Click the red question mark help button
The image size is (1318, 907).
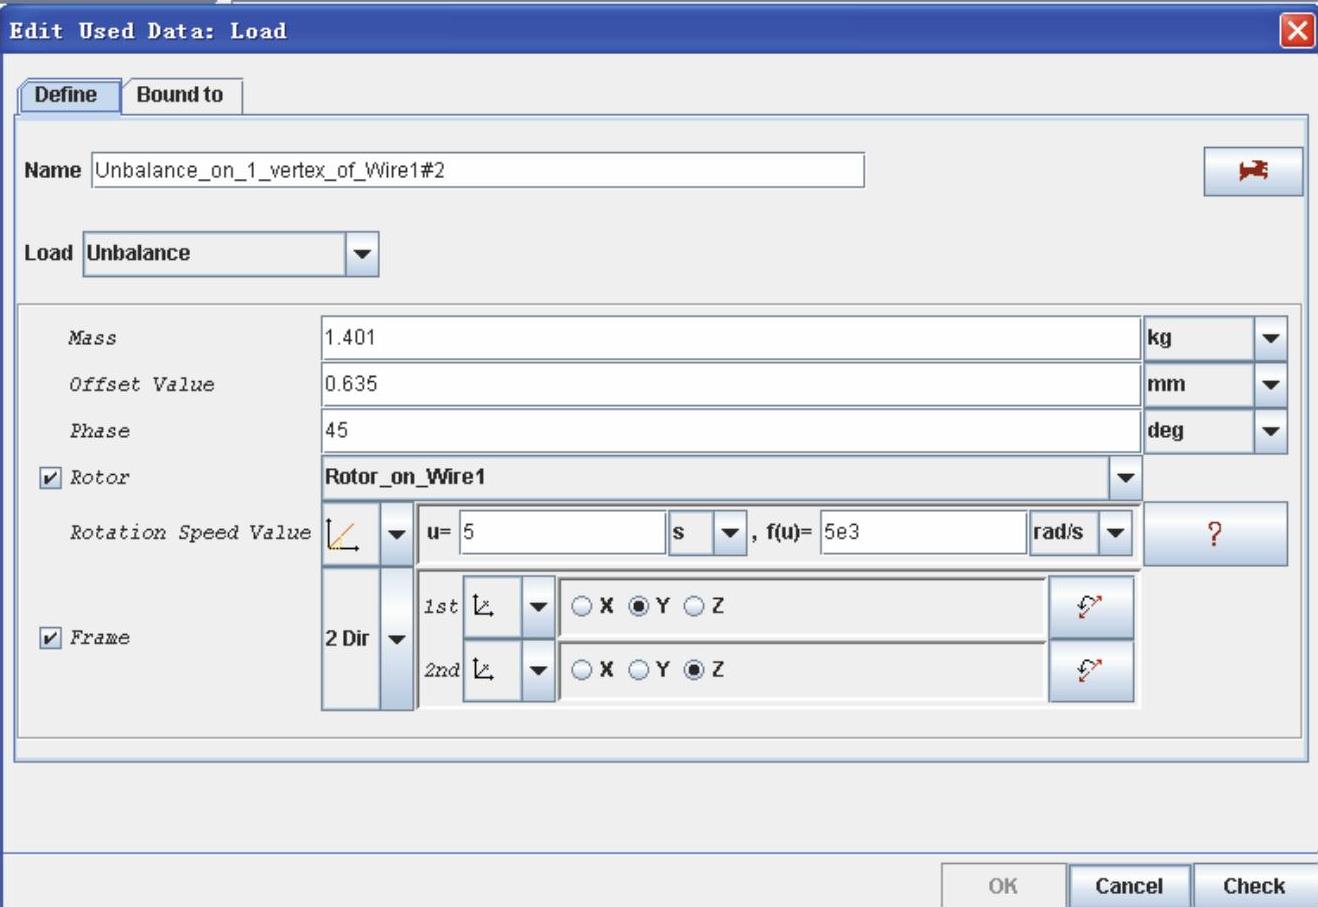point(1214,533)
